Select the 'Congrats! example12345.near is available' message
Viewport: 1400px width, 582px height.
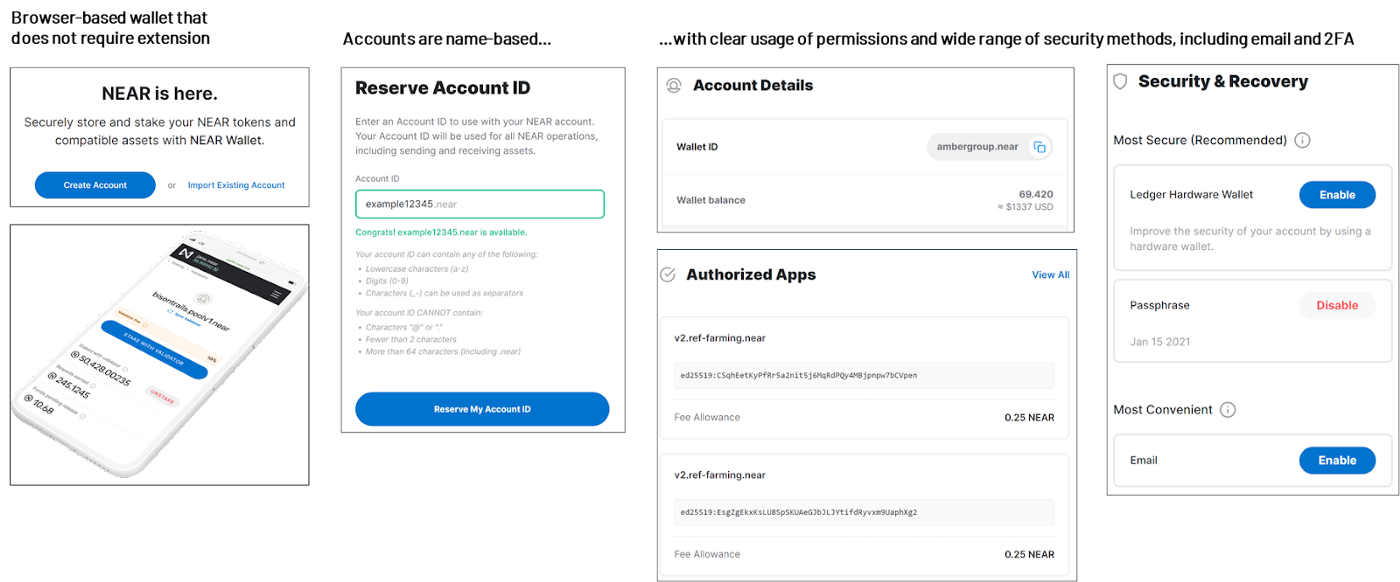click(441, 232)
